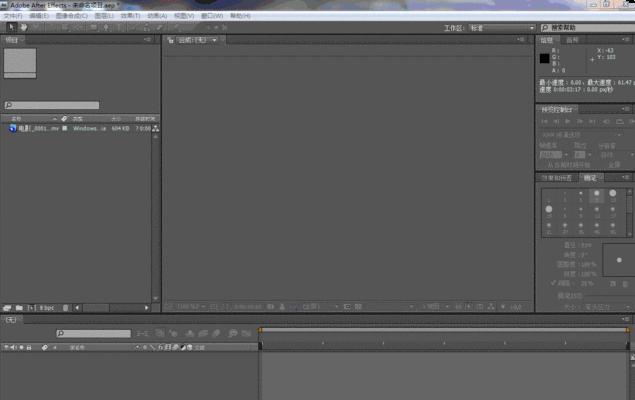Toggle the lock column icon in timeline header
Viewport: 635px width, 400px height.
pos(31,347)
